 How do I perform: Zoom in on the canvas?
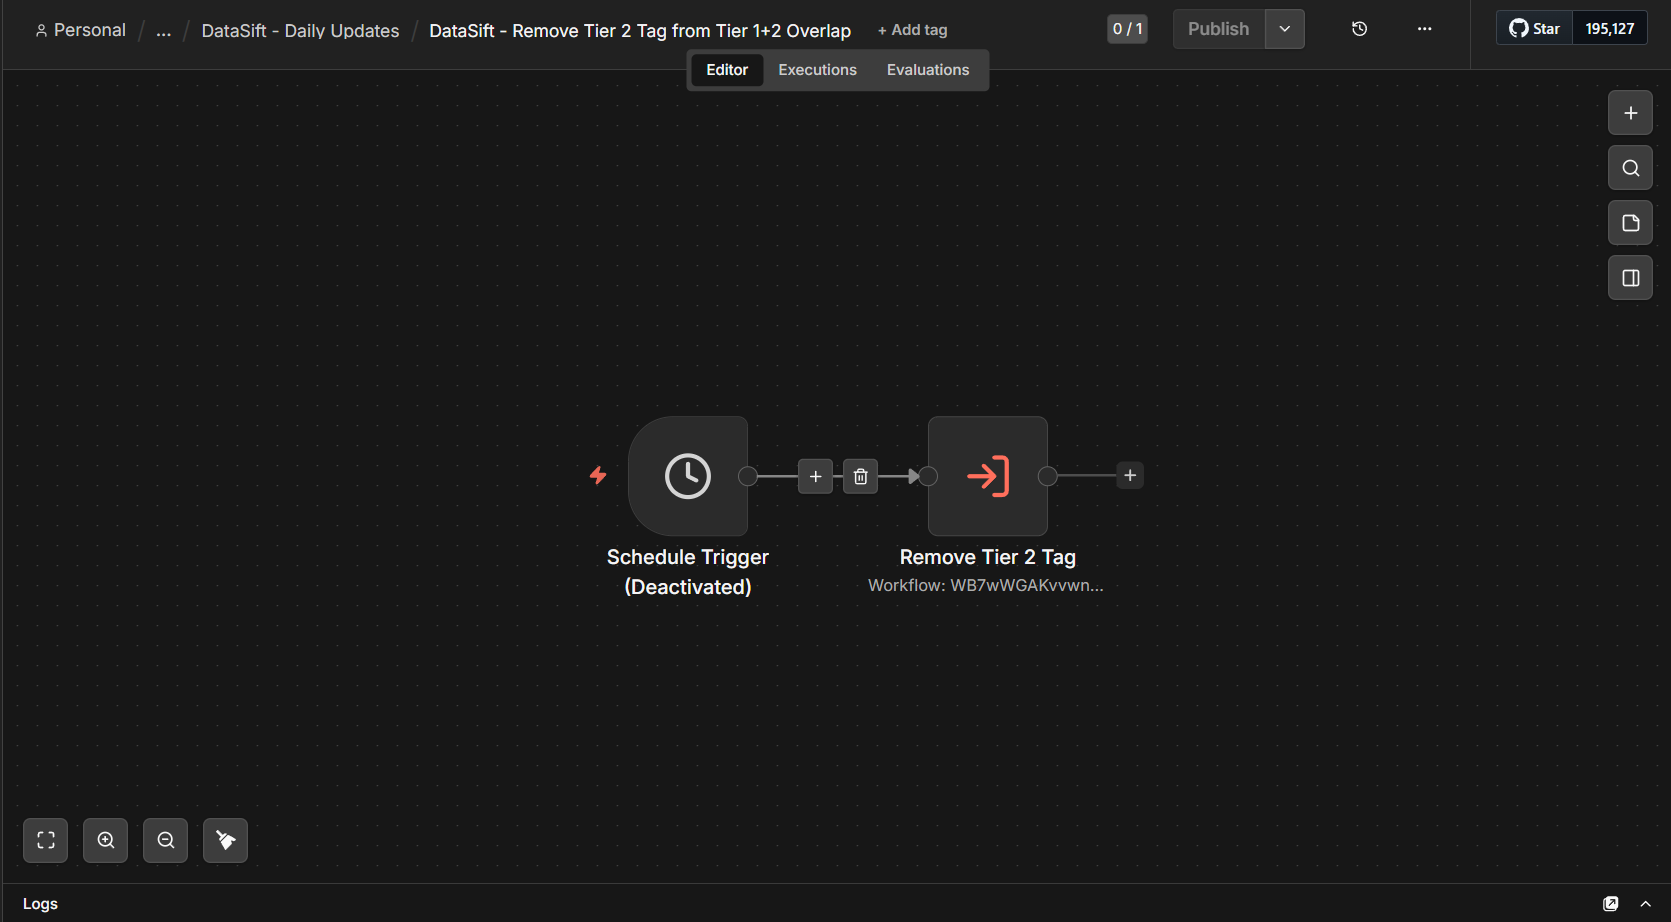coord(106,840)
